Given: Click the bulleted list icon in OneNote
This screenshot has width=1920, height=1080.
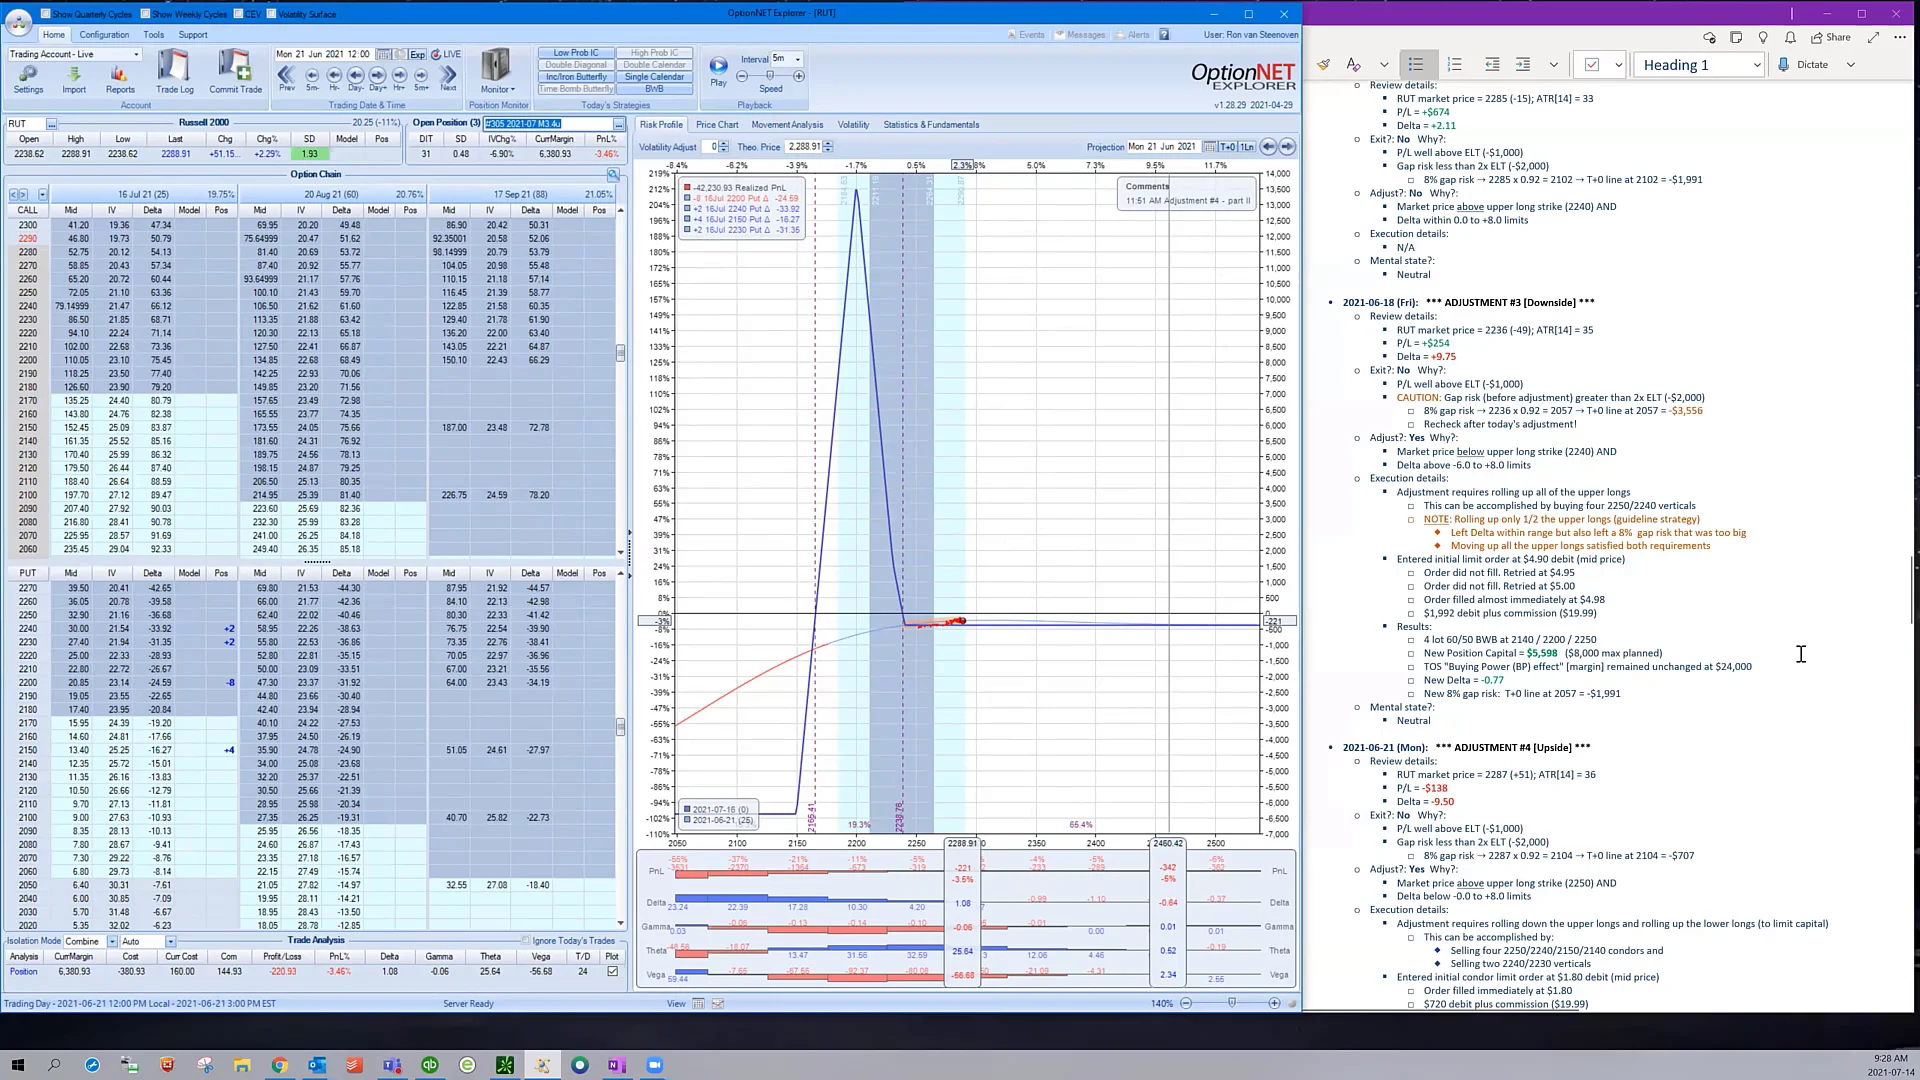Looking at the screenshot, I should click(x=1416, y=65).
